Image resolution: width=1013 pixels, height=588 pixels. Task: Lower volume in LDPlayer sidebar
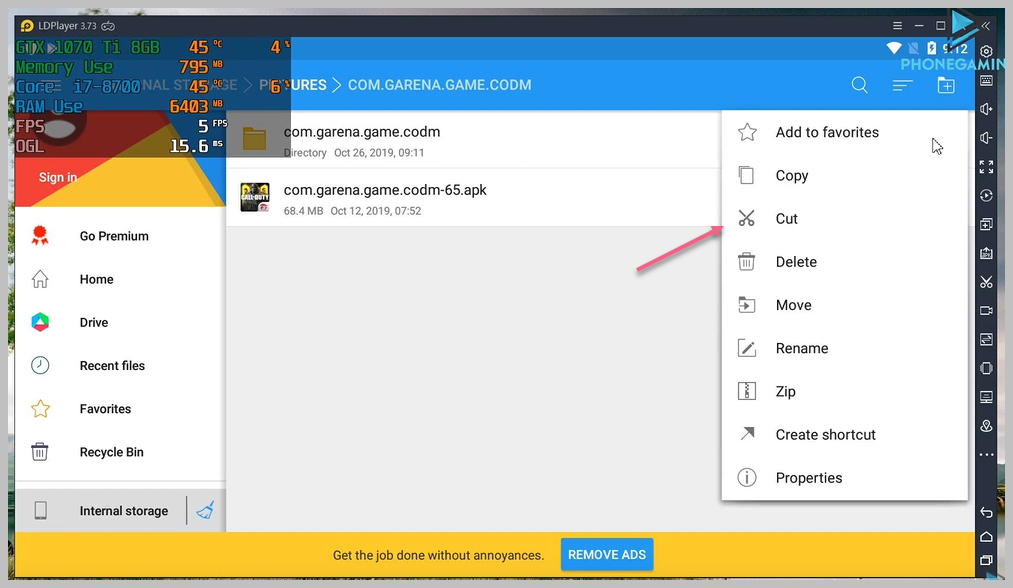pyautogui.click(x=986, y=138)
